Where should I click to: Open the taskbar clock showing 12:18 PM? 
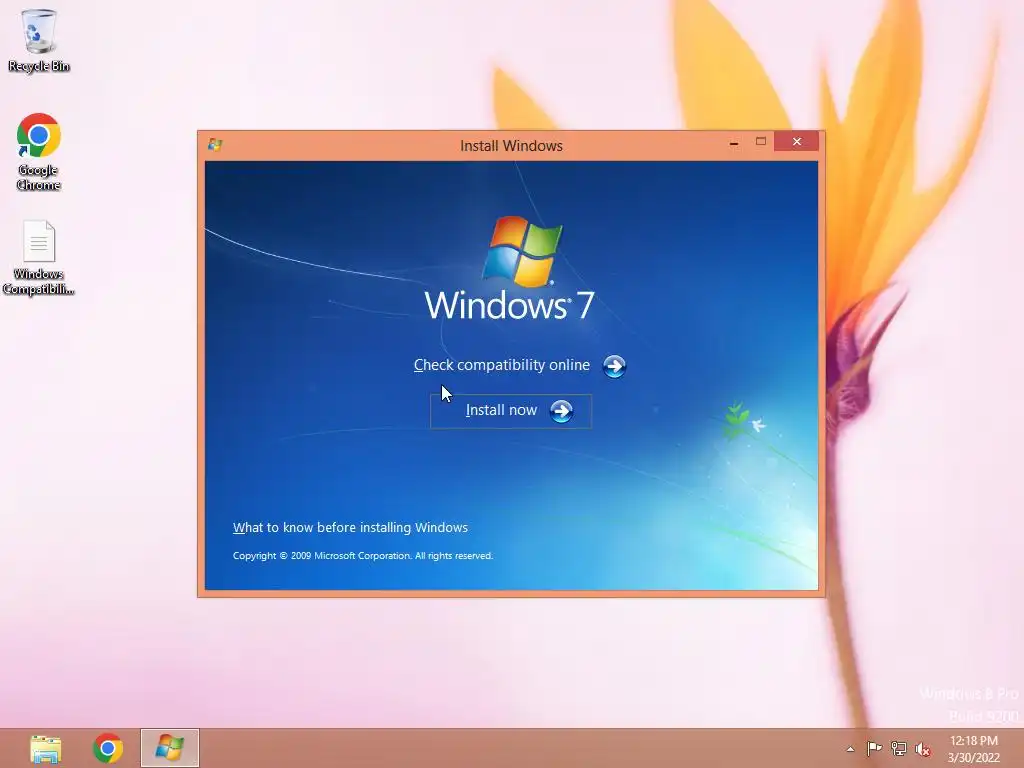click(x=974, y=749)
